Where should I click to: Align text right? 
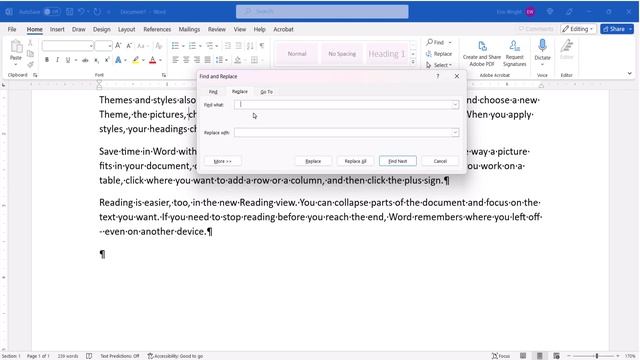coord(197,60)
